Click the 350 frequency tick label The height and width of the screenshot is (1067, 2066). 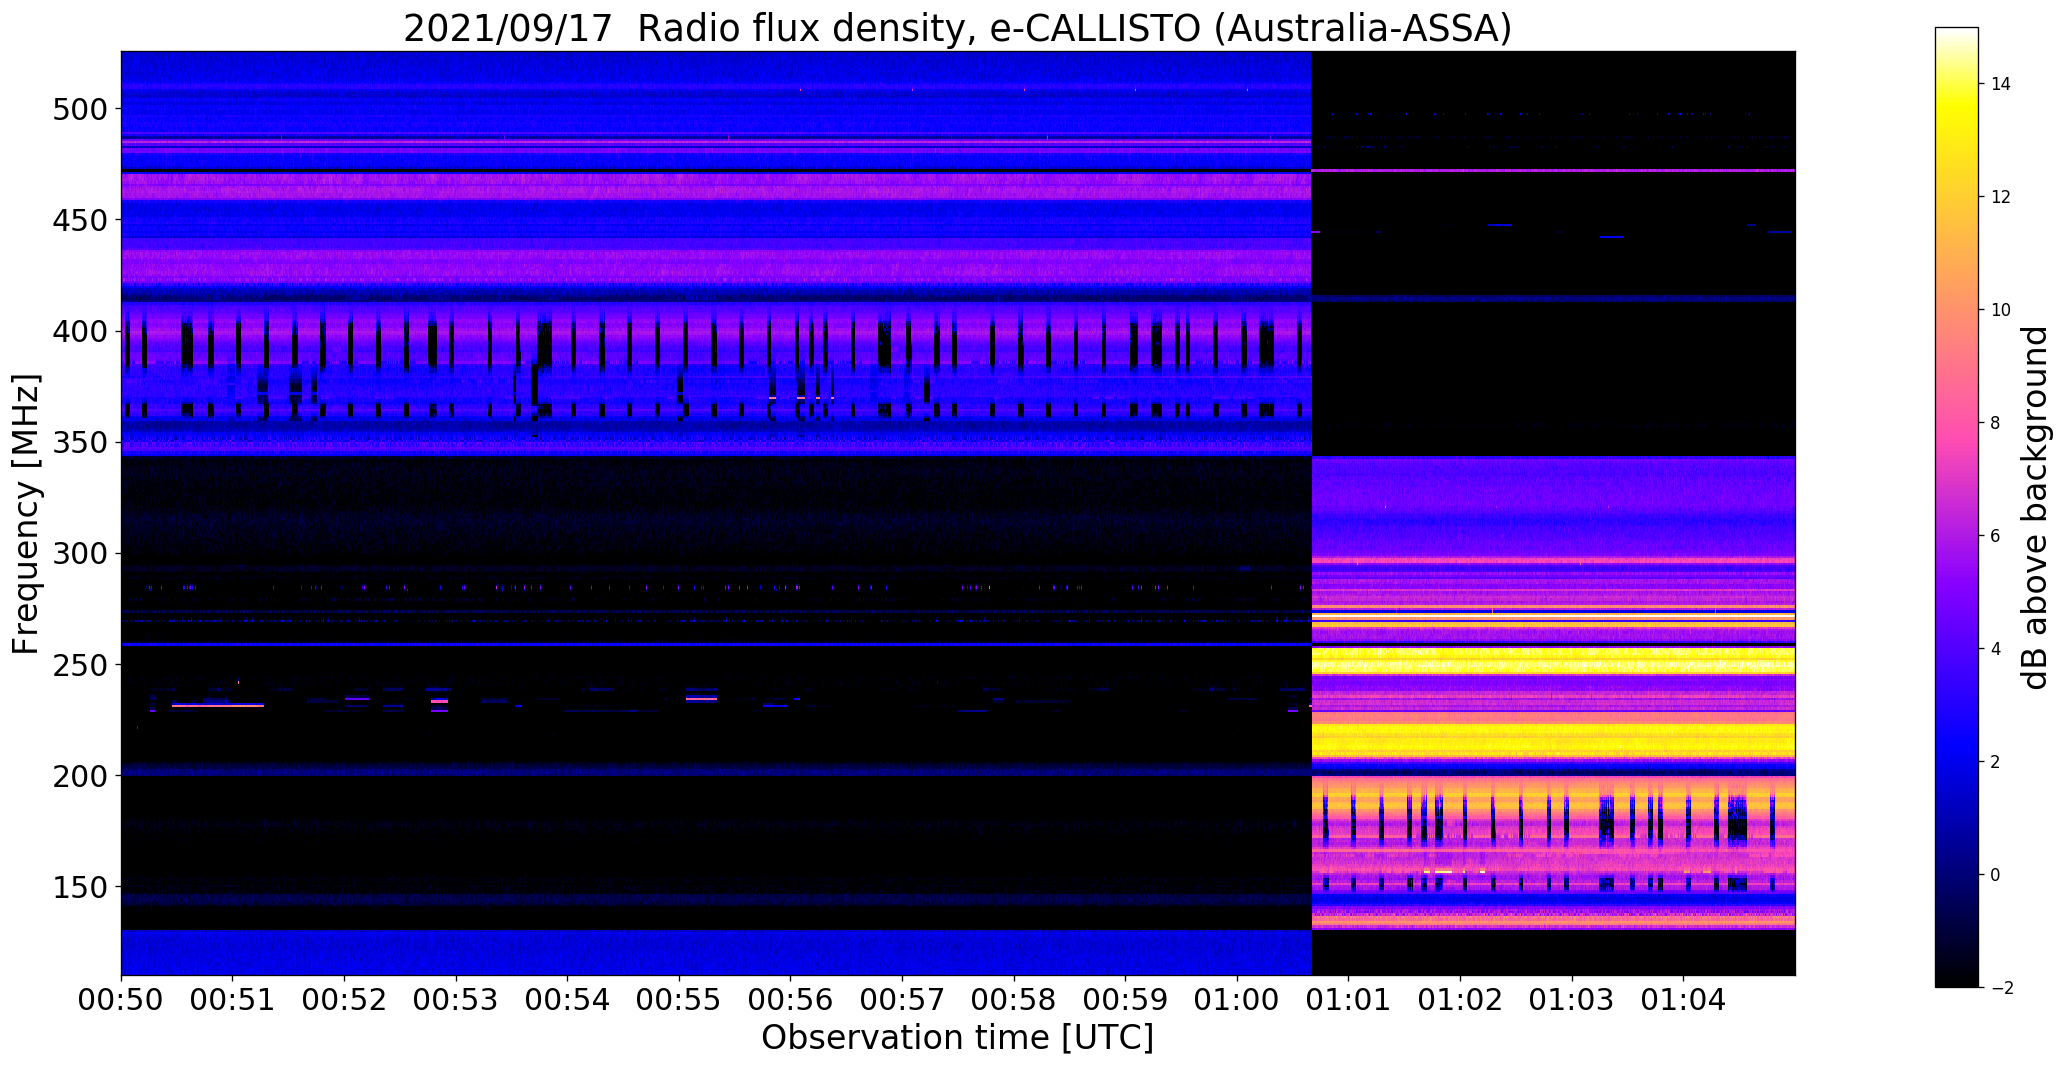79,442
